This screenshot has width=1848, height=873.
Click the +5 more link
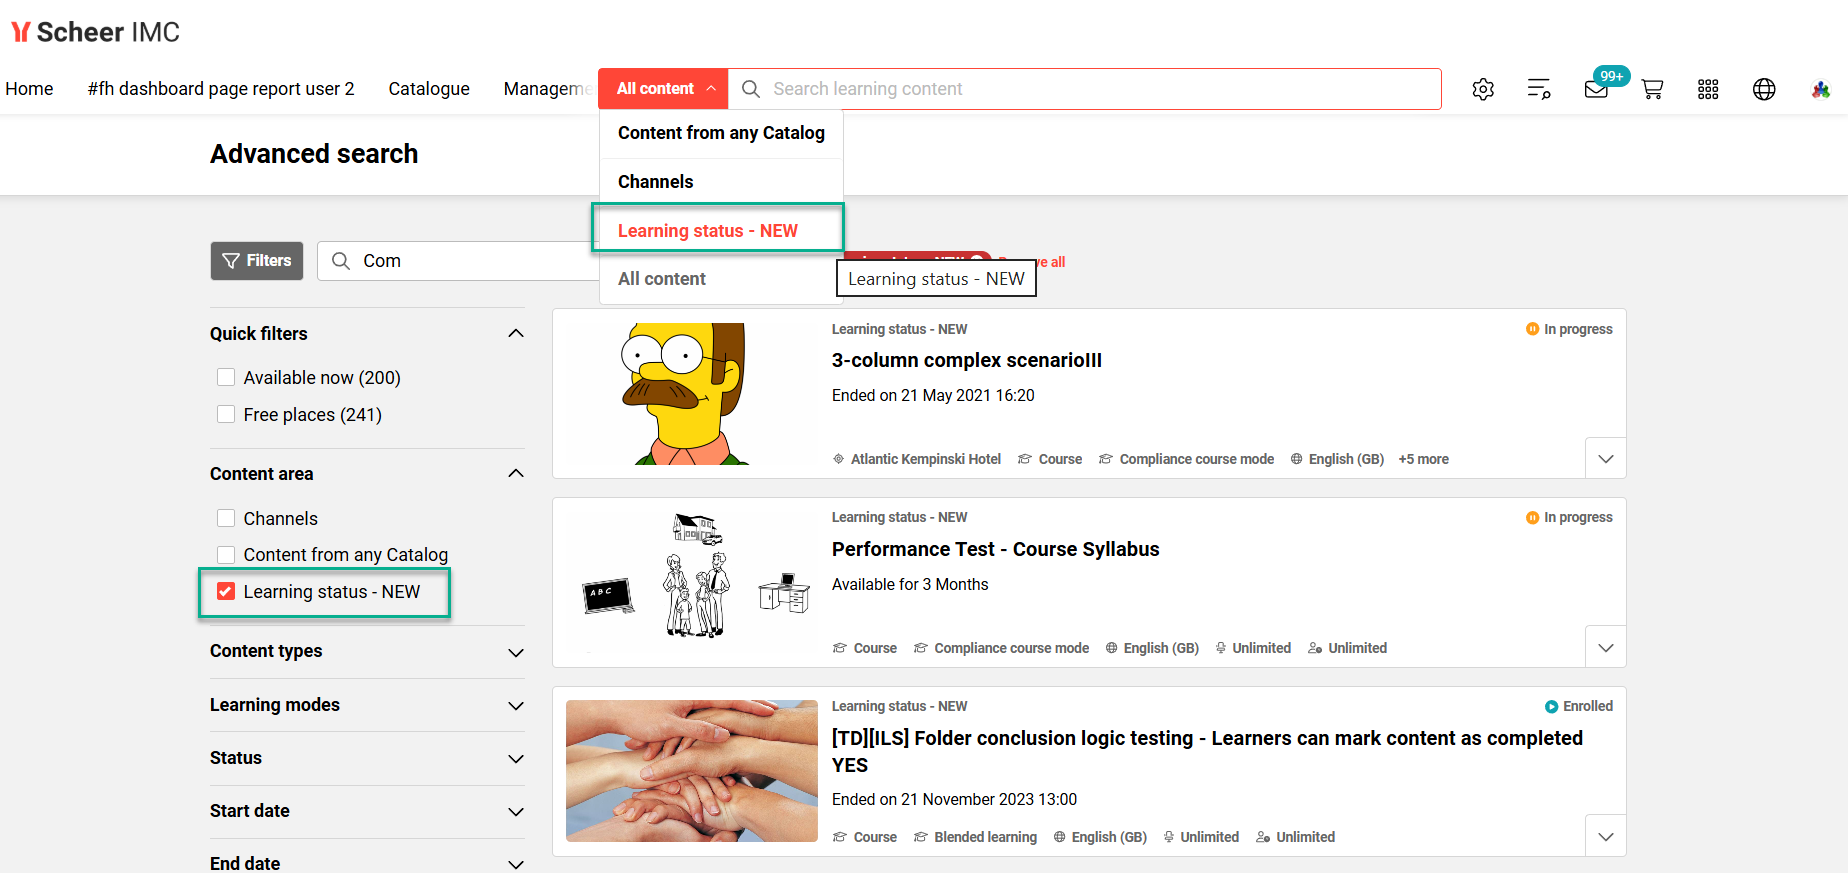1423,459
